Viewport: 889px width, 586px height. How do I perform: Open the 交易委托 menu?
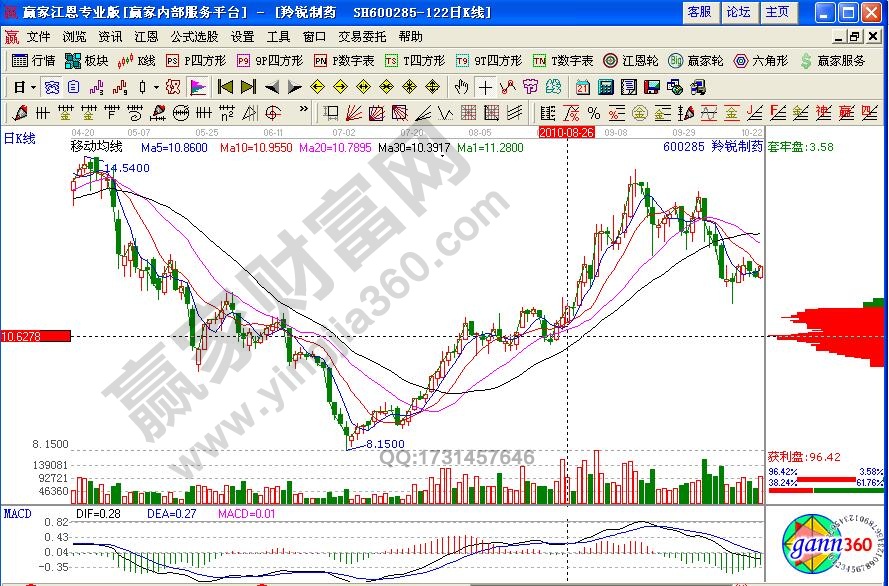pos(361,36)
